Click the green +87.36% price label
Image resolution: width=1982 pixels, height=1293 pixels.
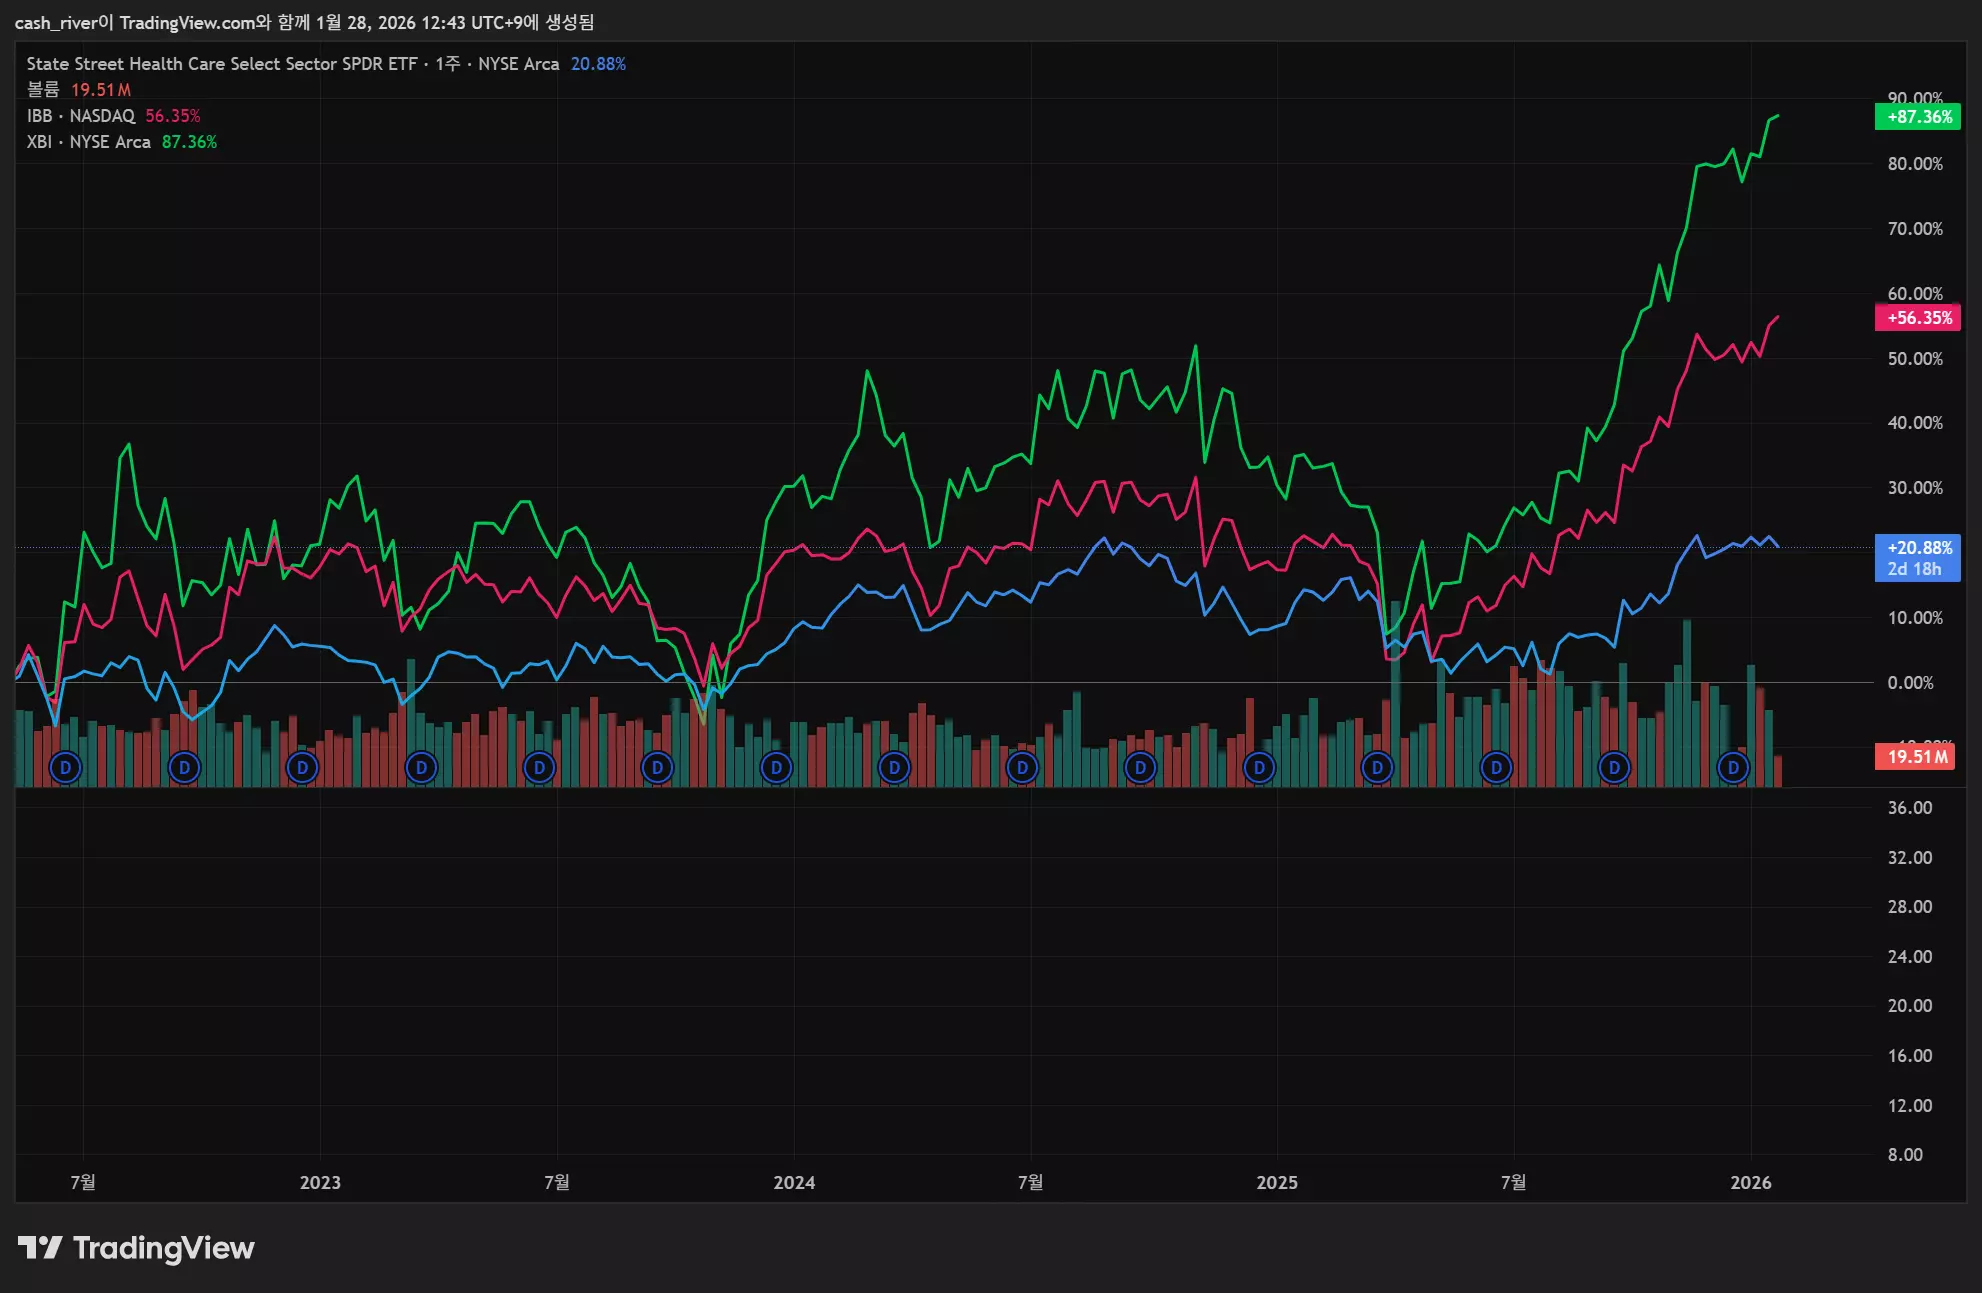(x=1918, y=117)
